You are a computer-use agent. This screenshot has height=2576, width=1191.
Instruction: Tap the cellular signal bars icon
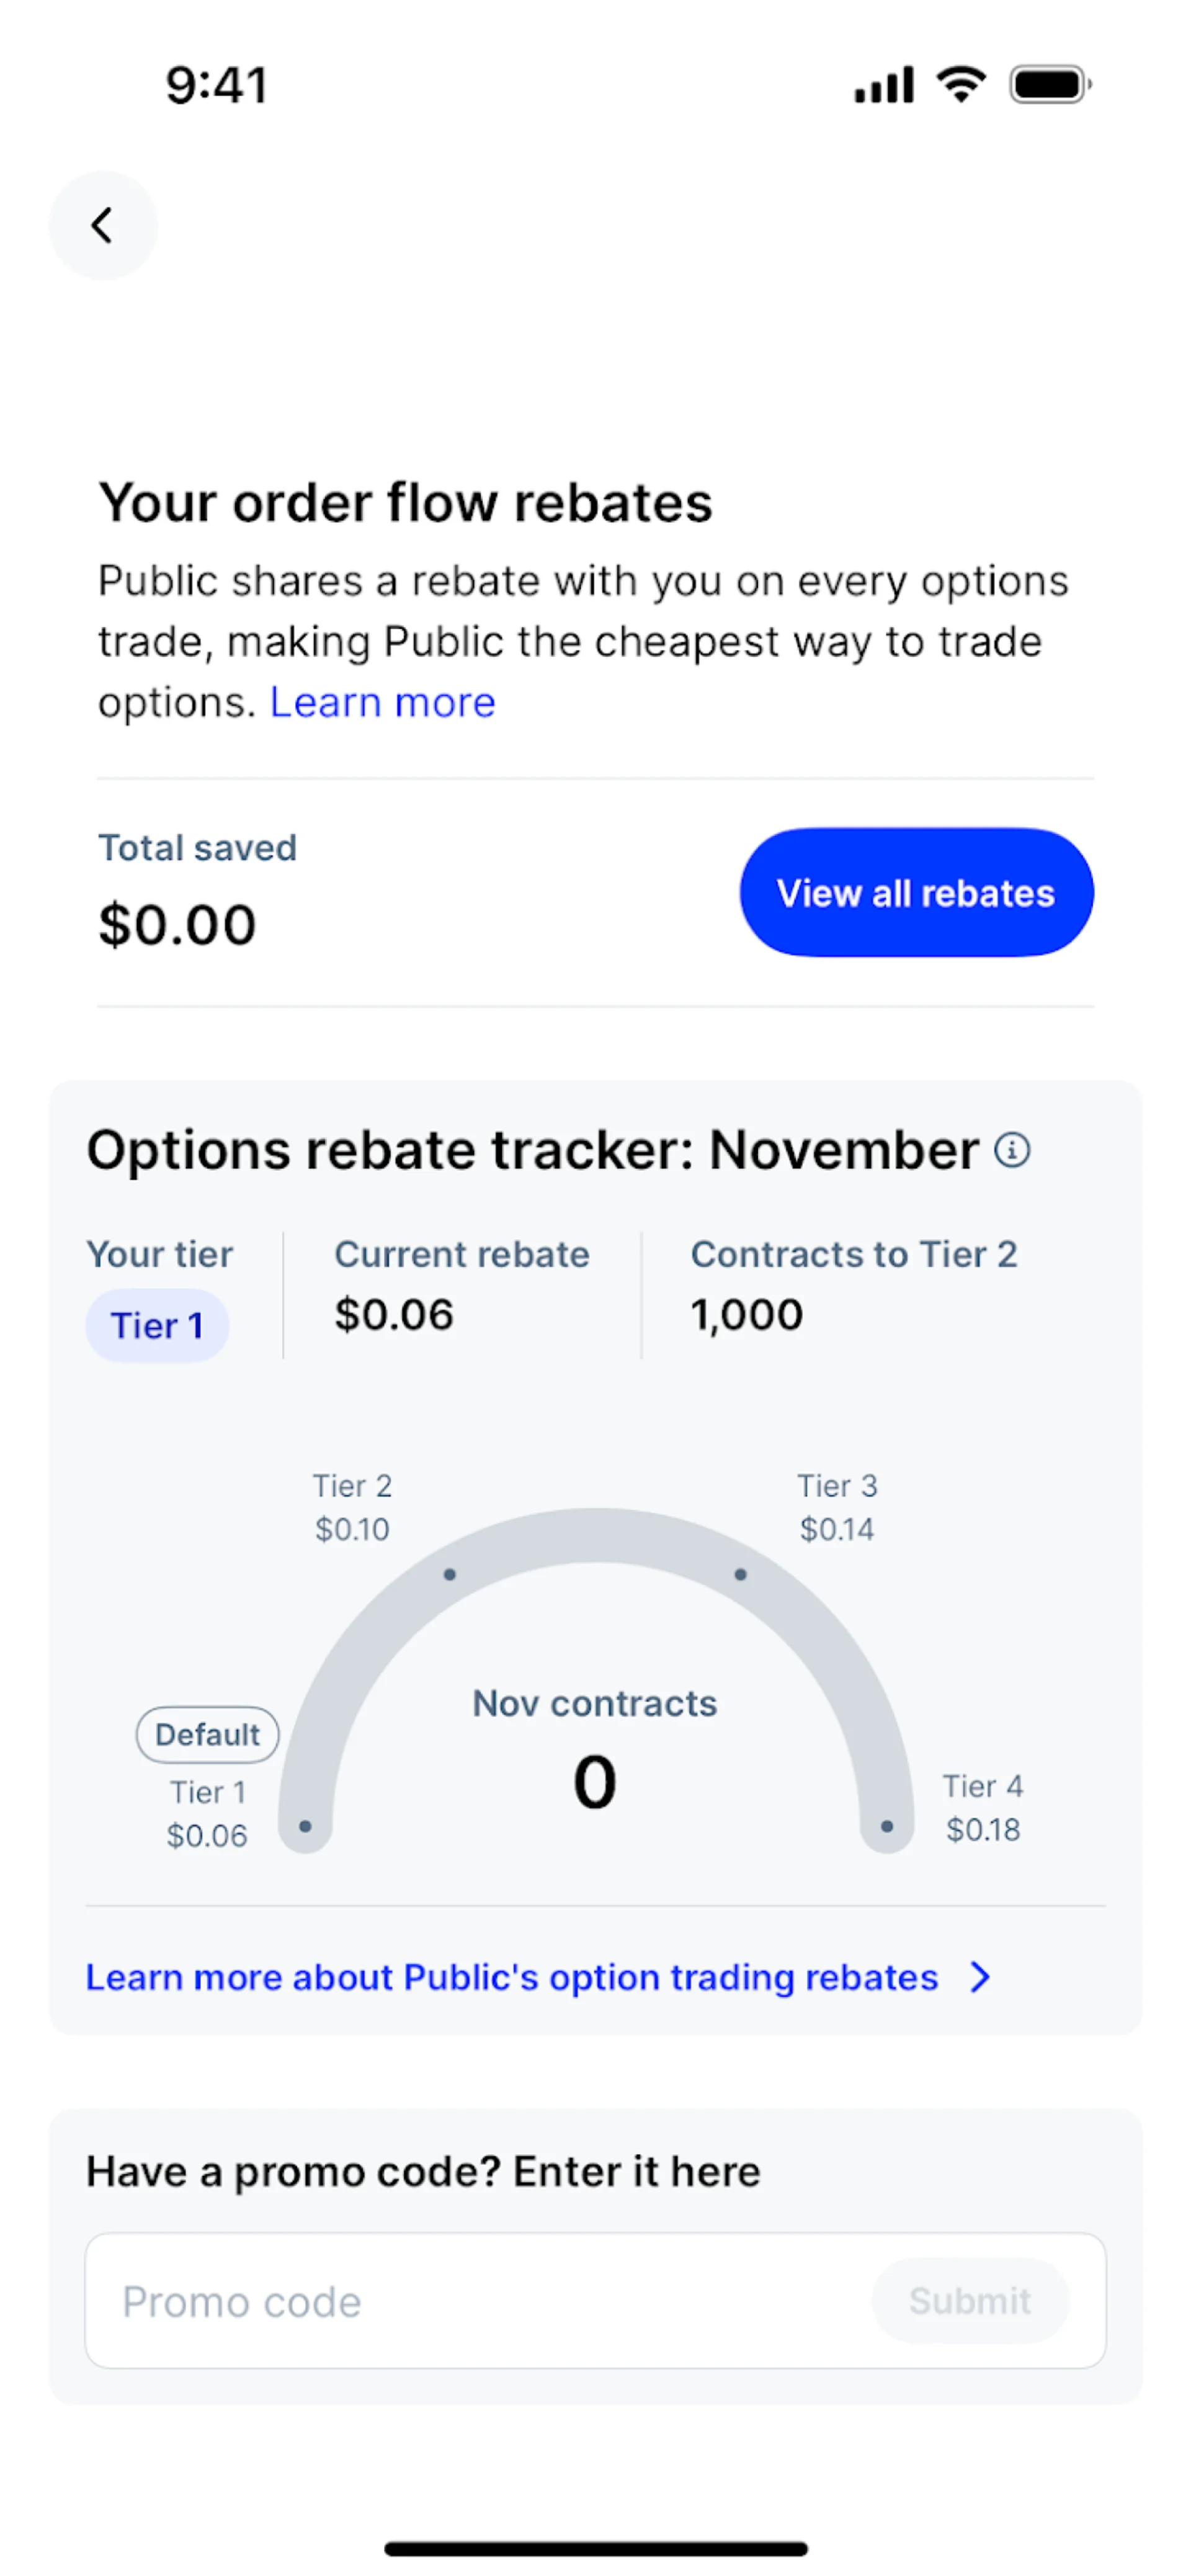pyautogui.click(x=883, y=85)
